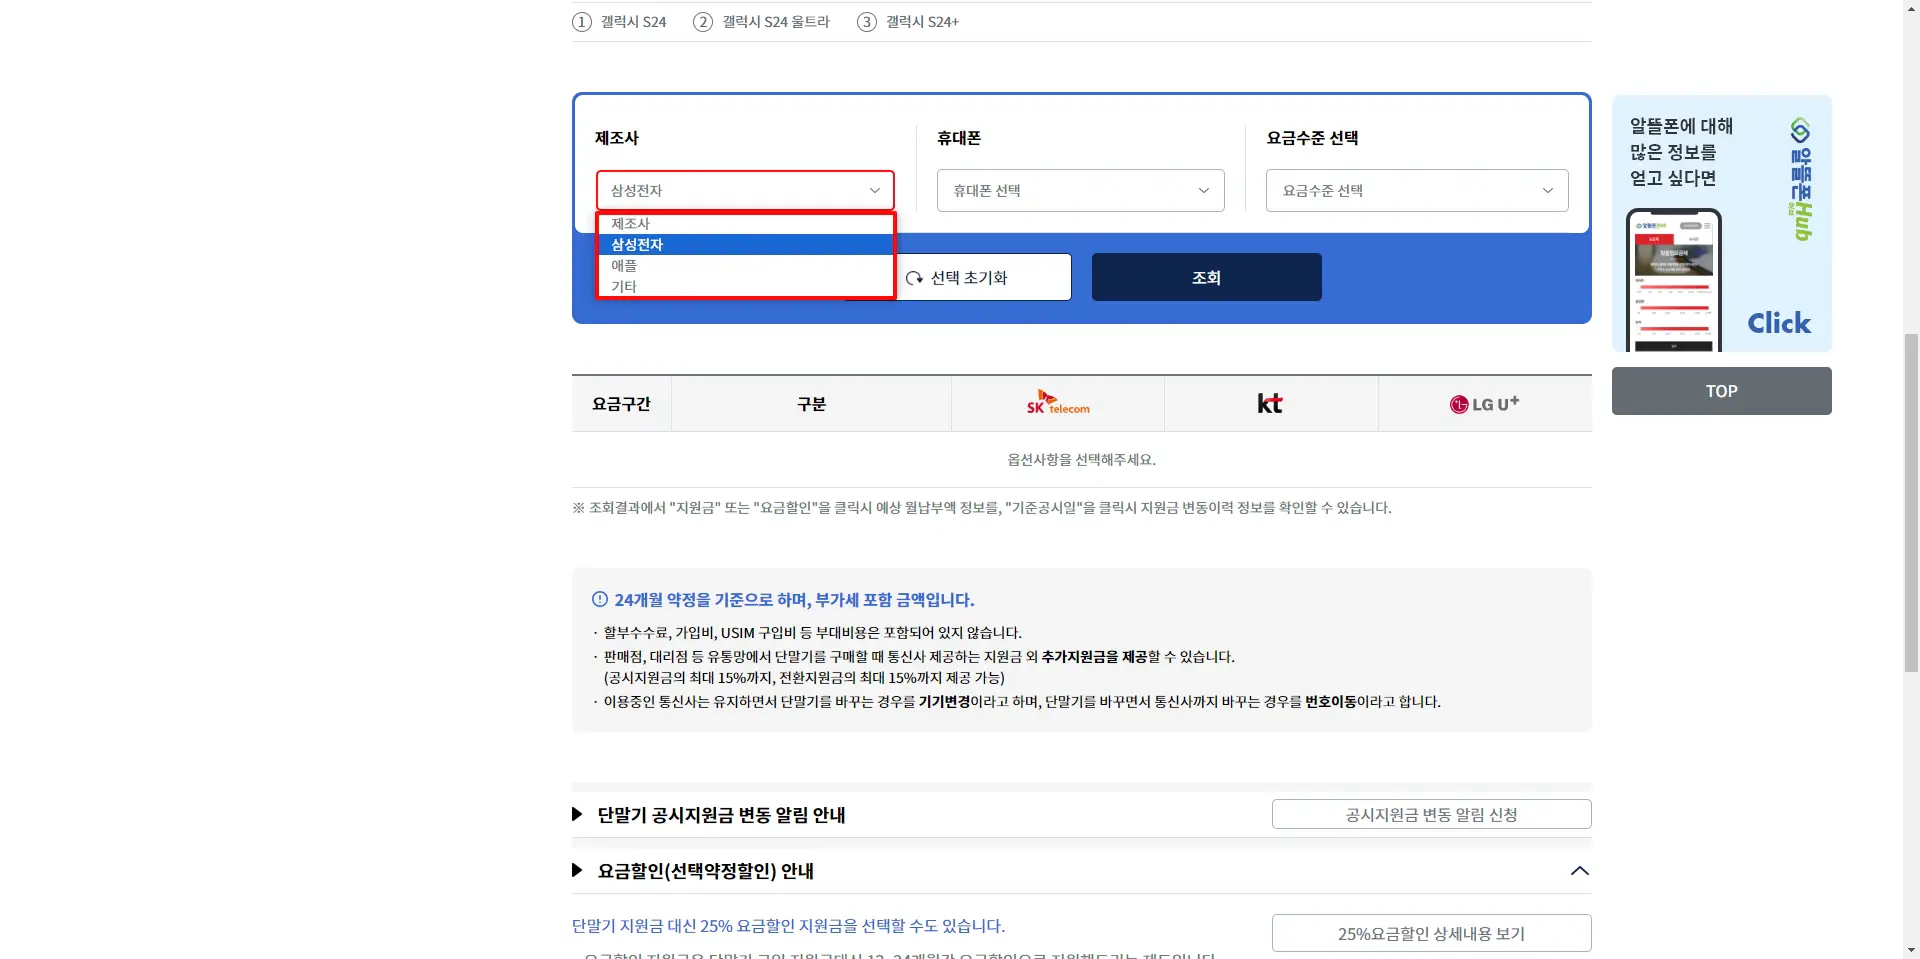
Task: Click the page scroll-down arrow
Action: [1911, 951]
